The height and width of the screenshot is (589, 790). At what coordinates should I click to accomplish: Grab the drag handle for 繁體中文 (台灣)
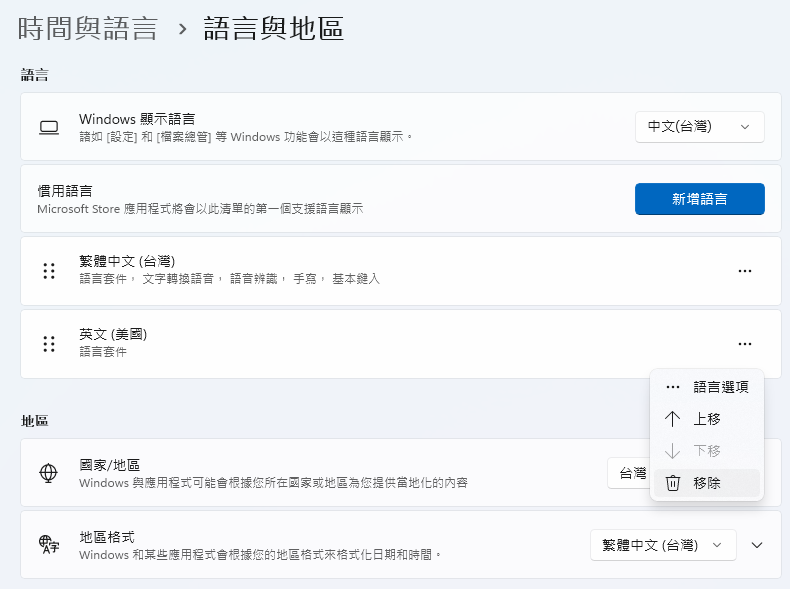tap(48, 271)
